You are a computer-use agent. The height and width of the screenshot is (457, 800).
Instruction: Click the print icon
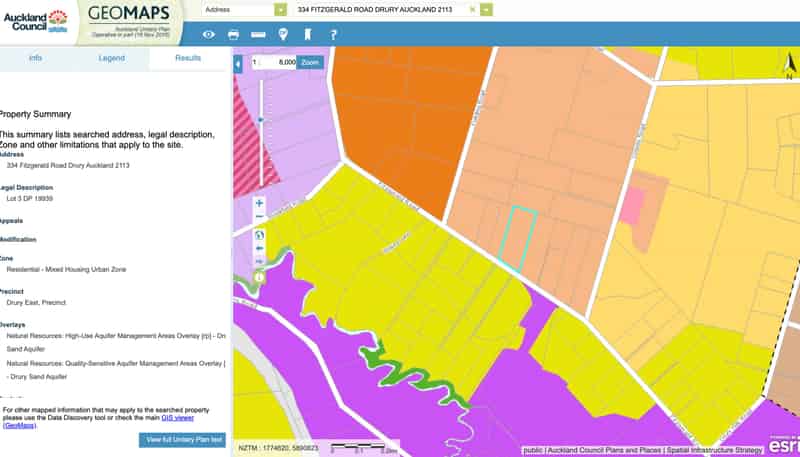point(234,34)
